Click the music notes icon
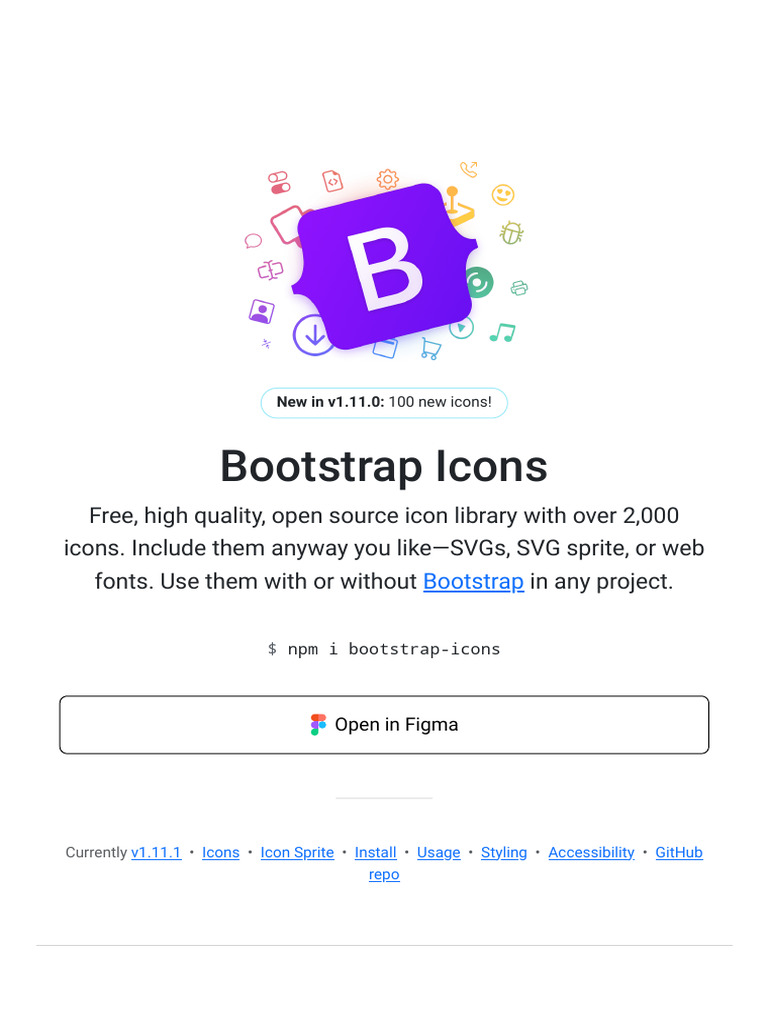Screen dimensions: 768x1024 coord(502,332)
